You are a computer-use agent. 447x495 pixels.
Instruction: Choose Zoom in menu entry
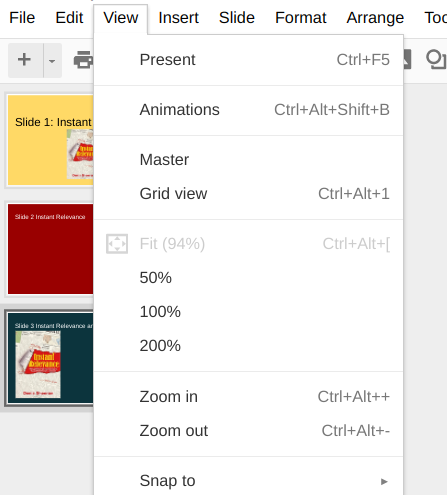pos(248,397)
